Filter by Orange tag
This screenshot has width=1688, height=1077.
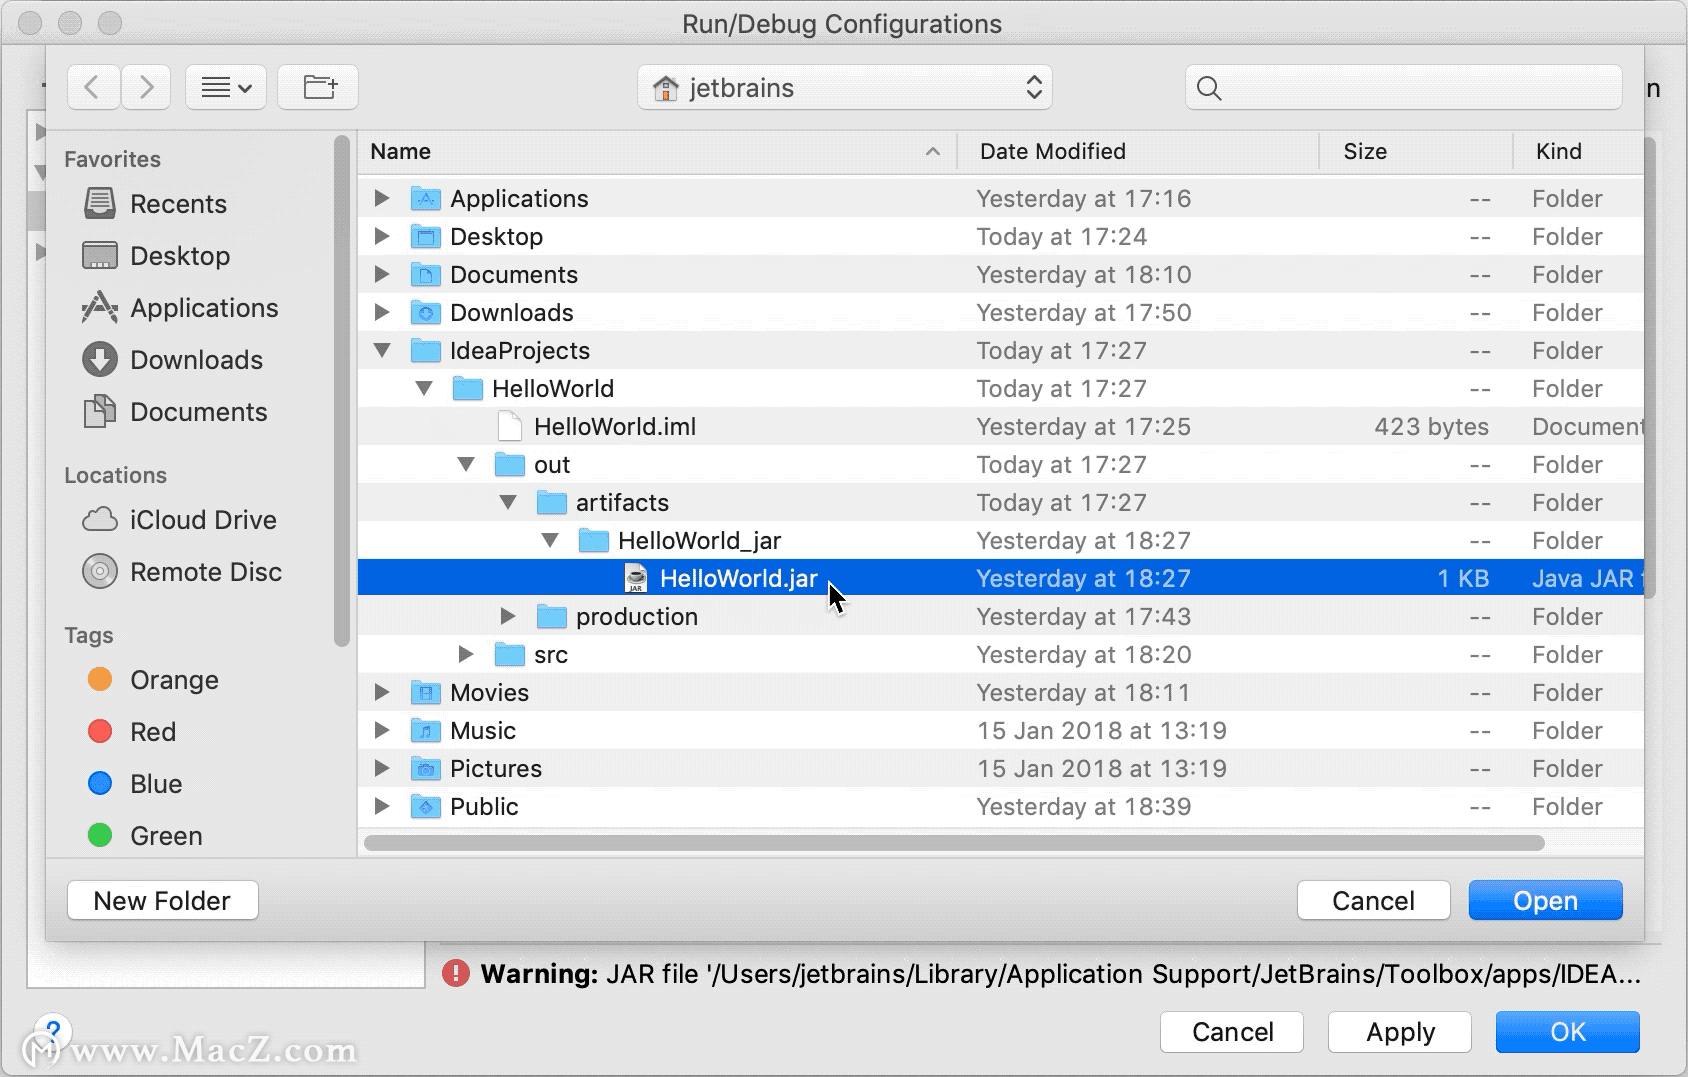click(x=153, y=680)
